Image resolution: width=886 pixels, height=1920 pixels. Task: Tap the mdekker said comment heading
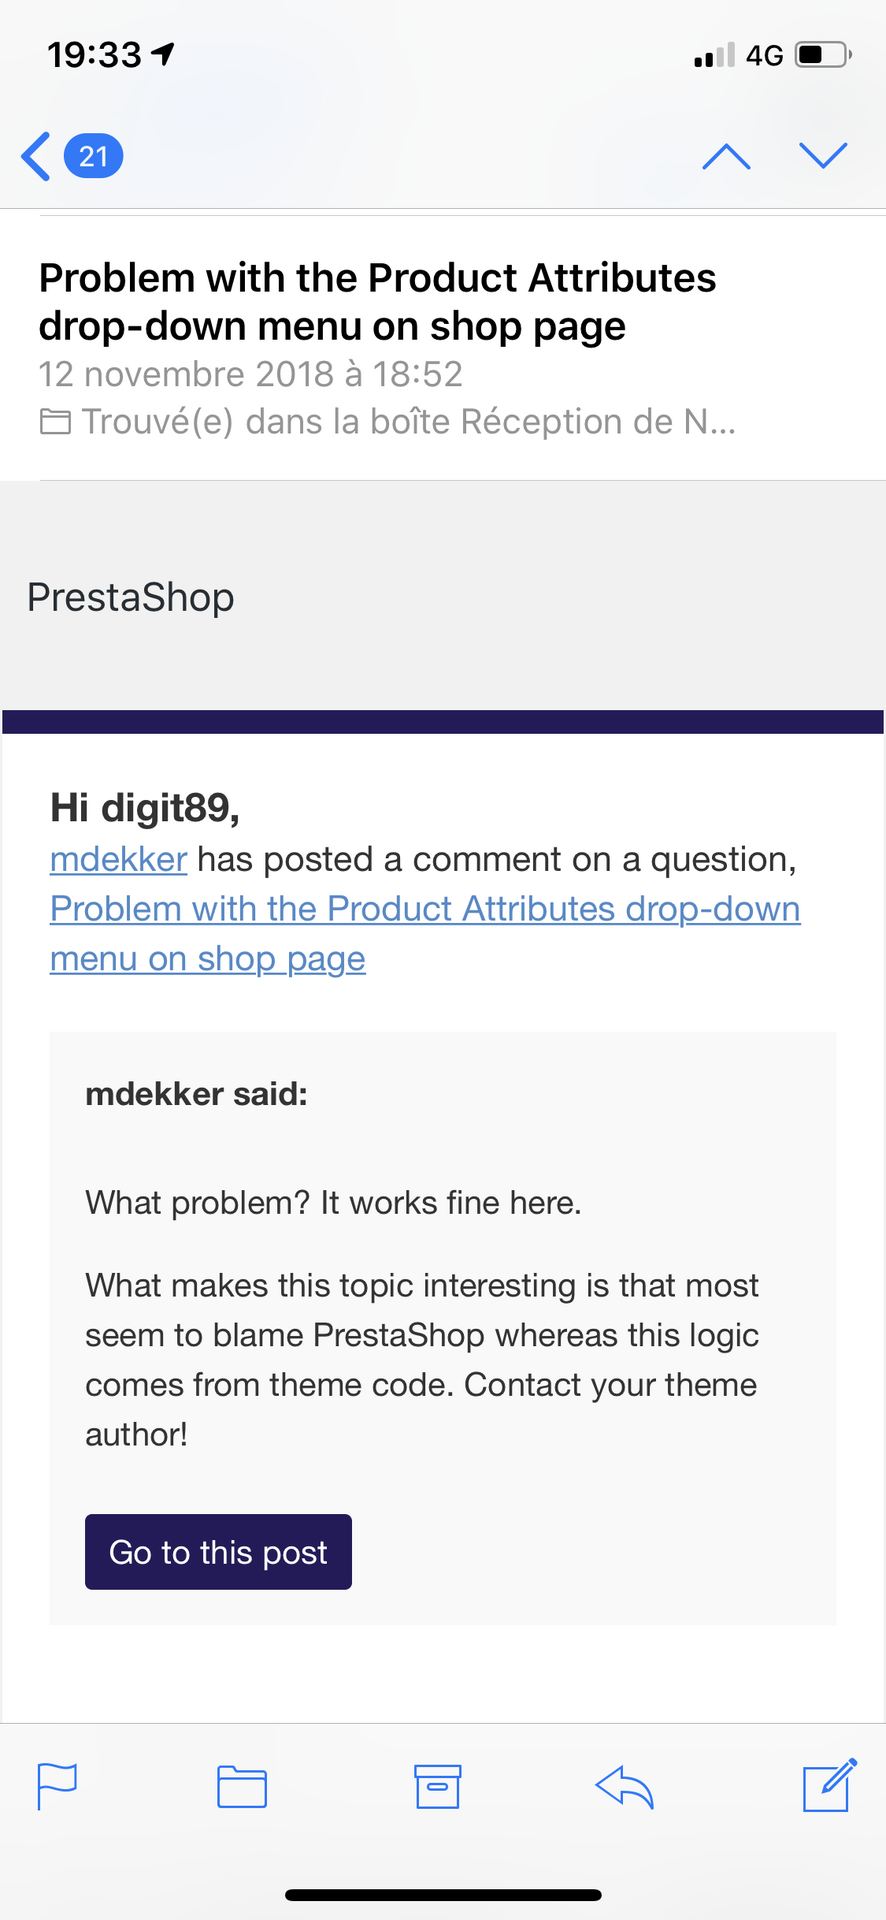[x=196, y=1094]
